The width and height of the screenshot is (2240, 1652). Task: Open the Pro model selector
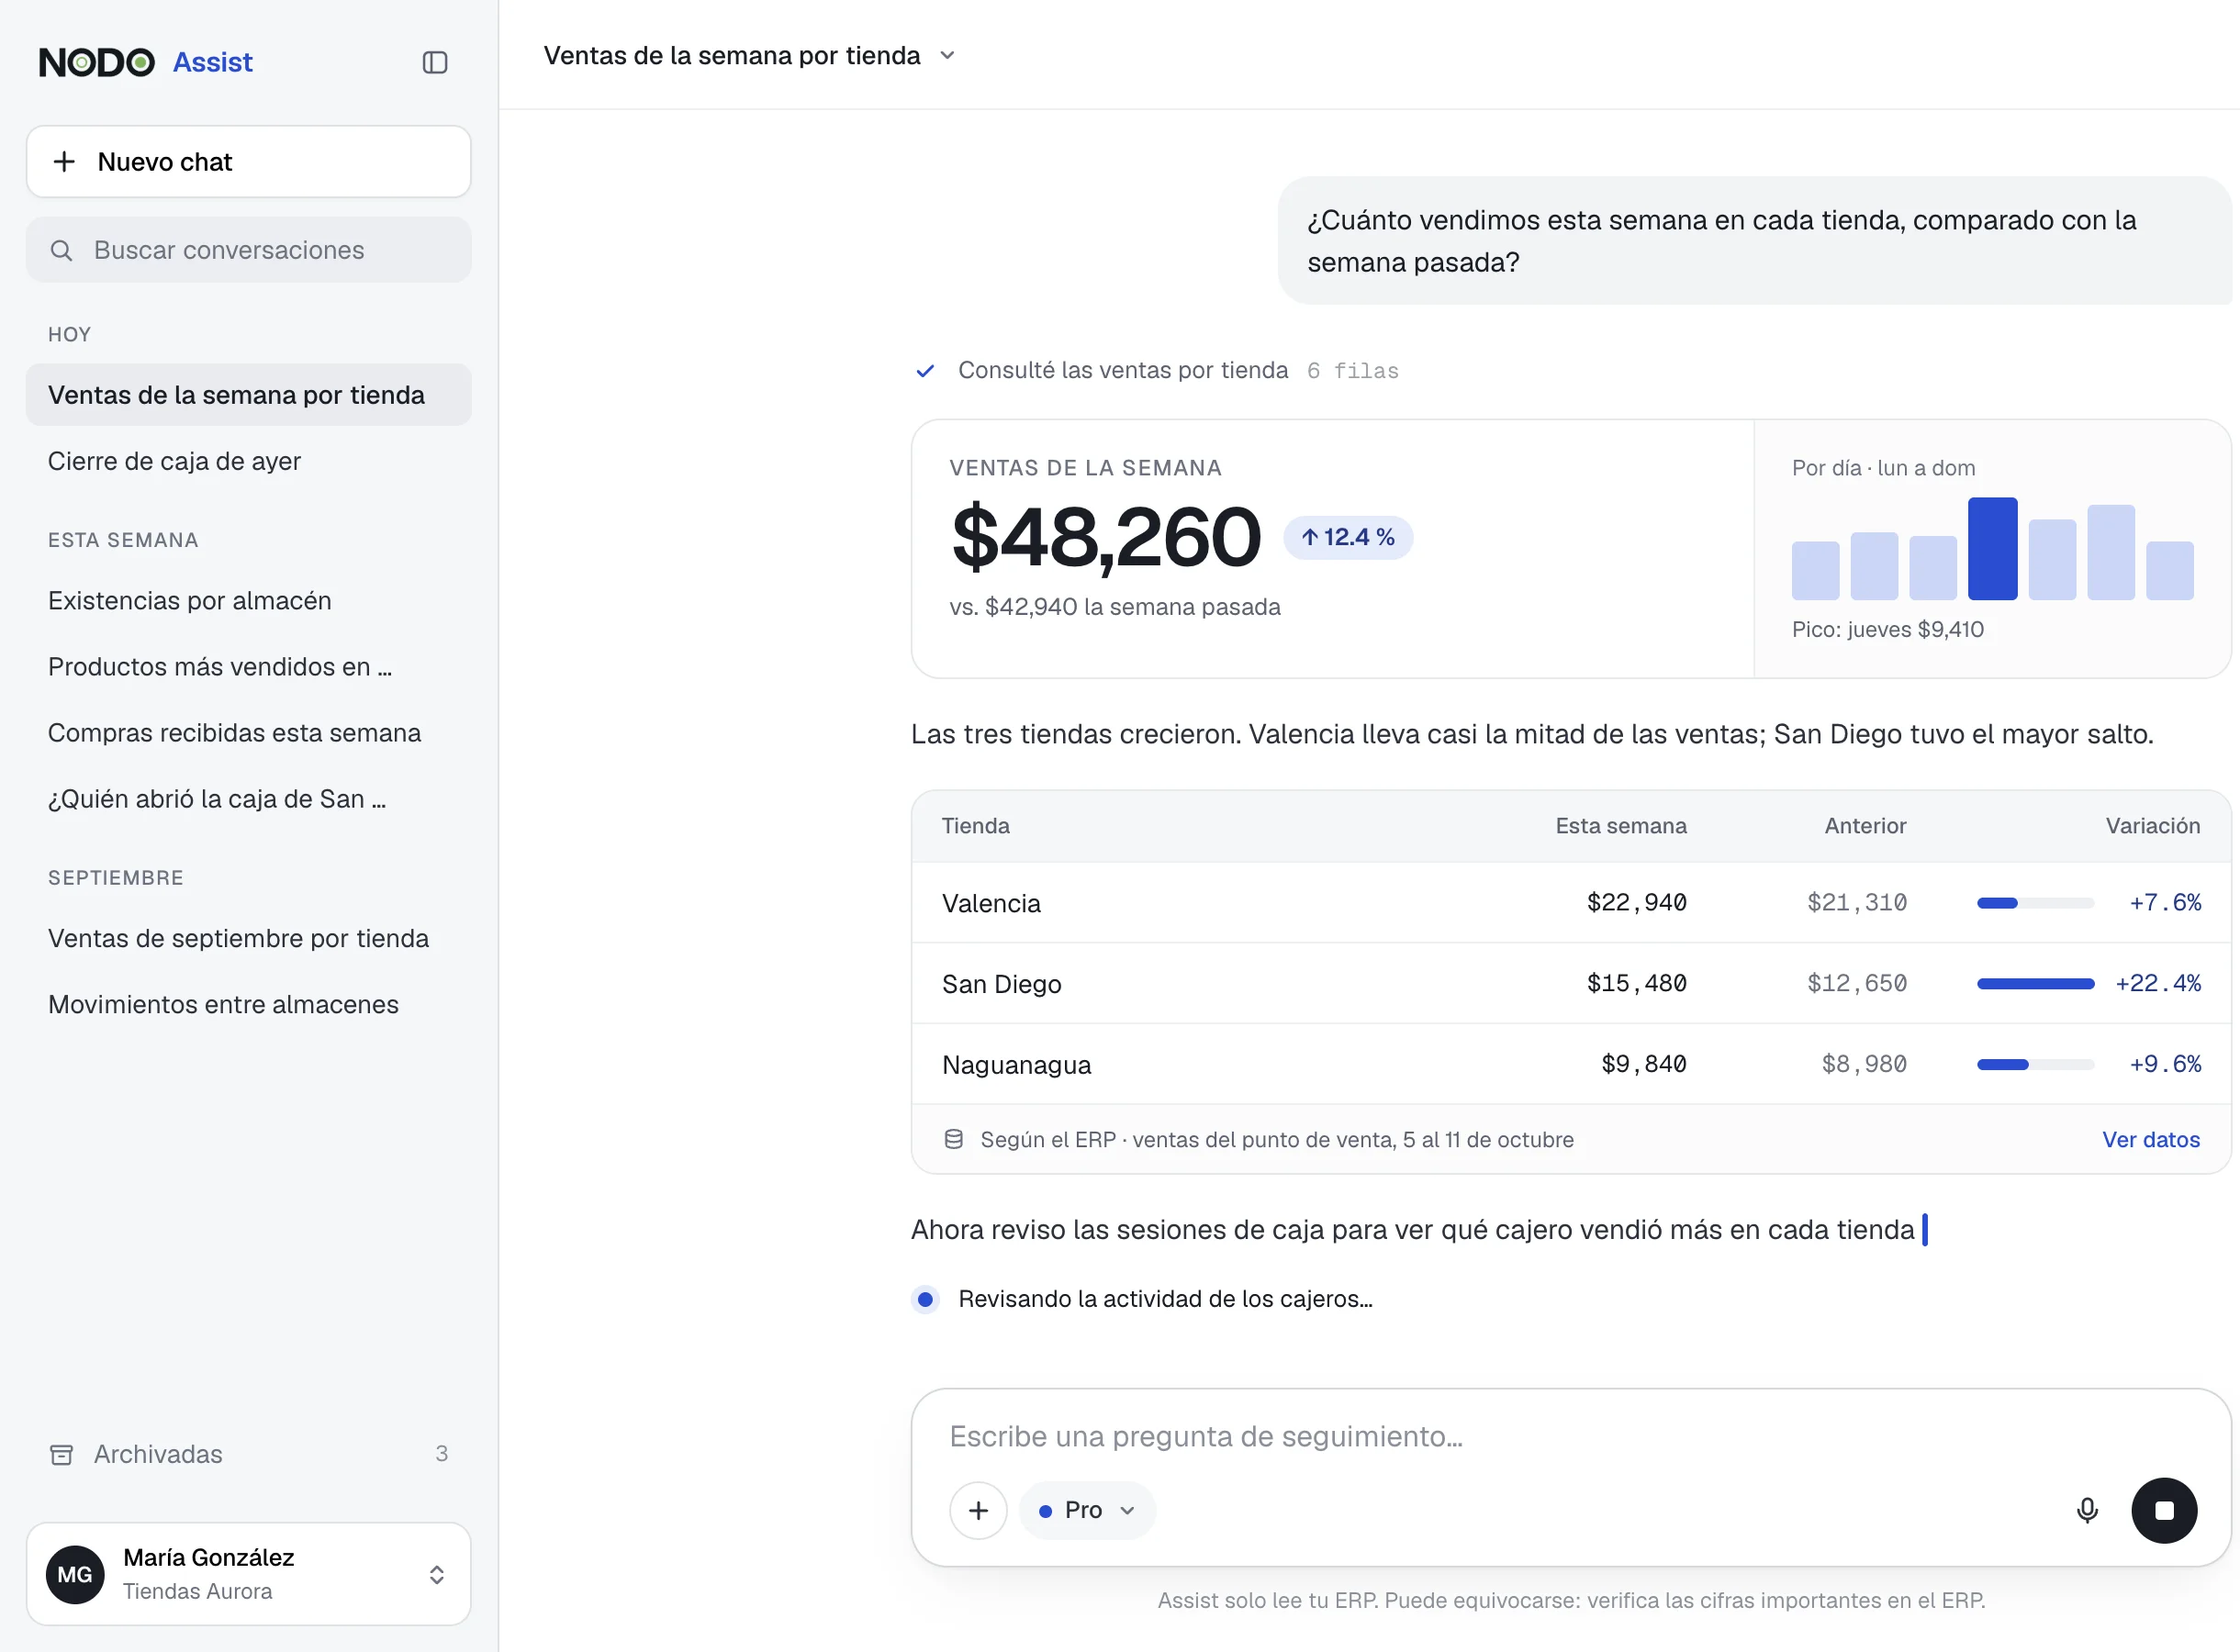tap(1087, 1510)
